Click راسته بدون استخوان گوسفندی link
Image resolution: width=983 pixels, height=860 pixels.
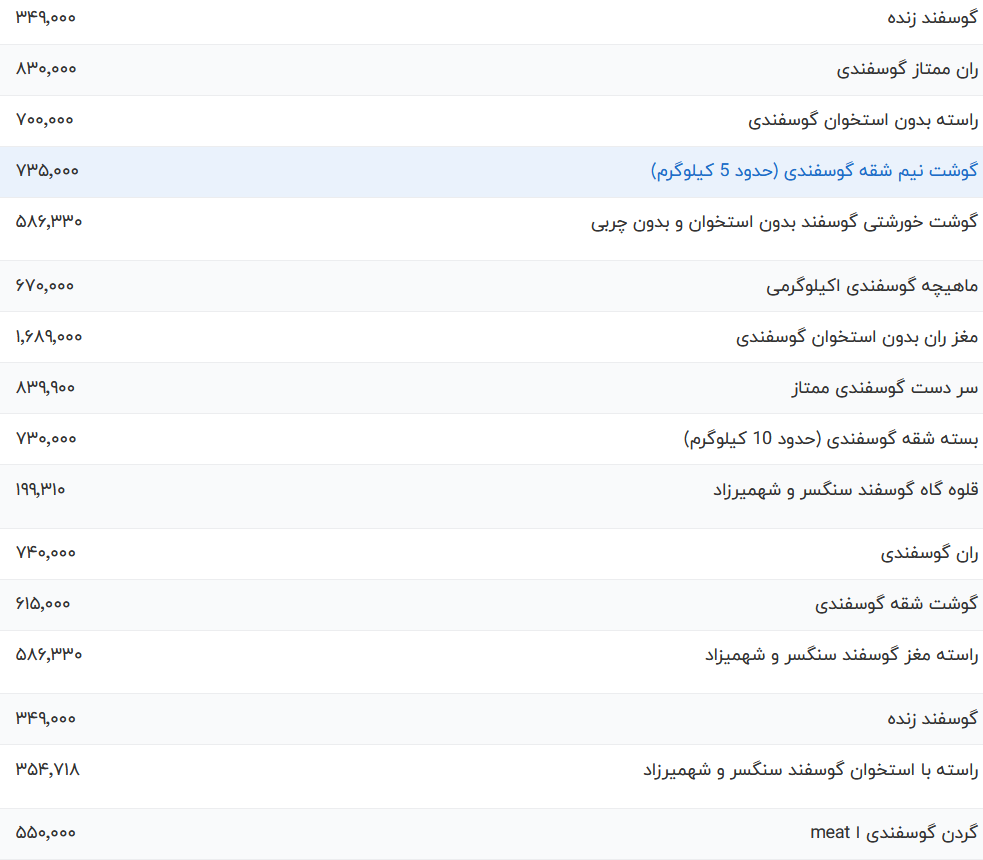point(863,121)
